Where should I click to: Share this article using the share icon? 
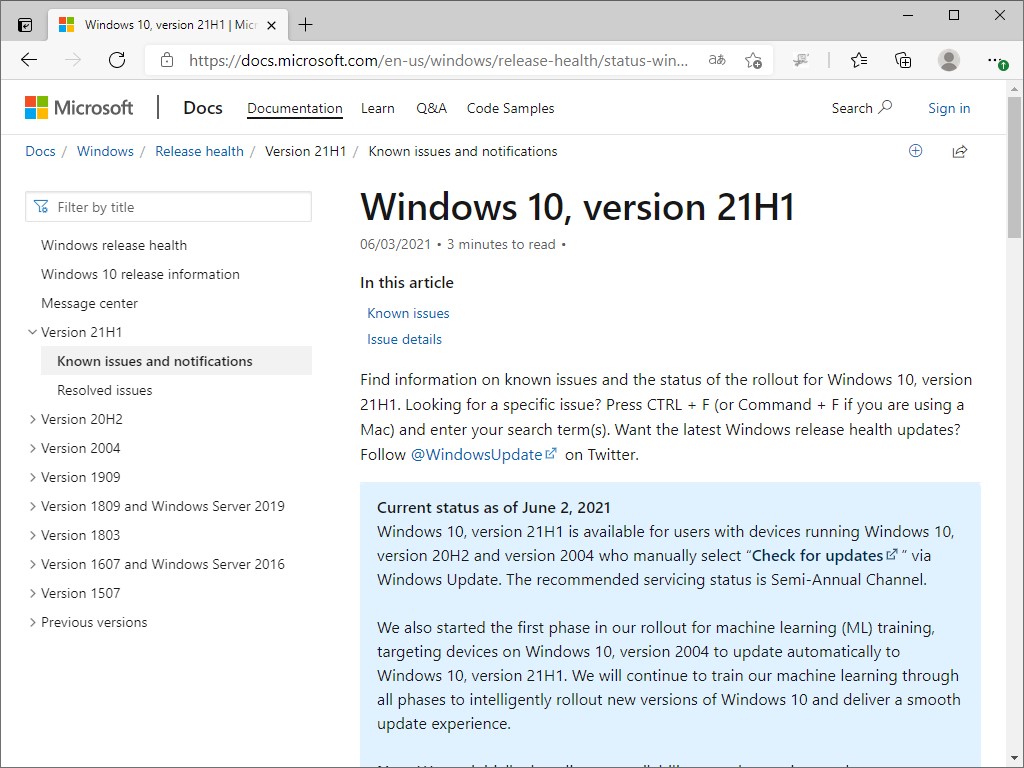point(959,151)
